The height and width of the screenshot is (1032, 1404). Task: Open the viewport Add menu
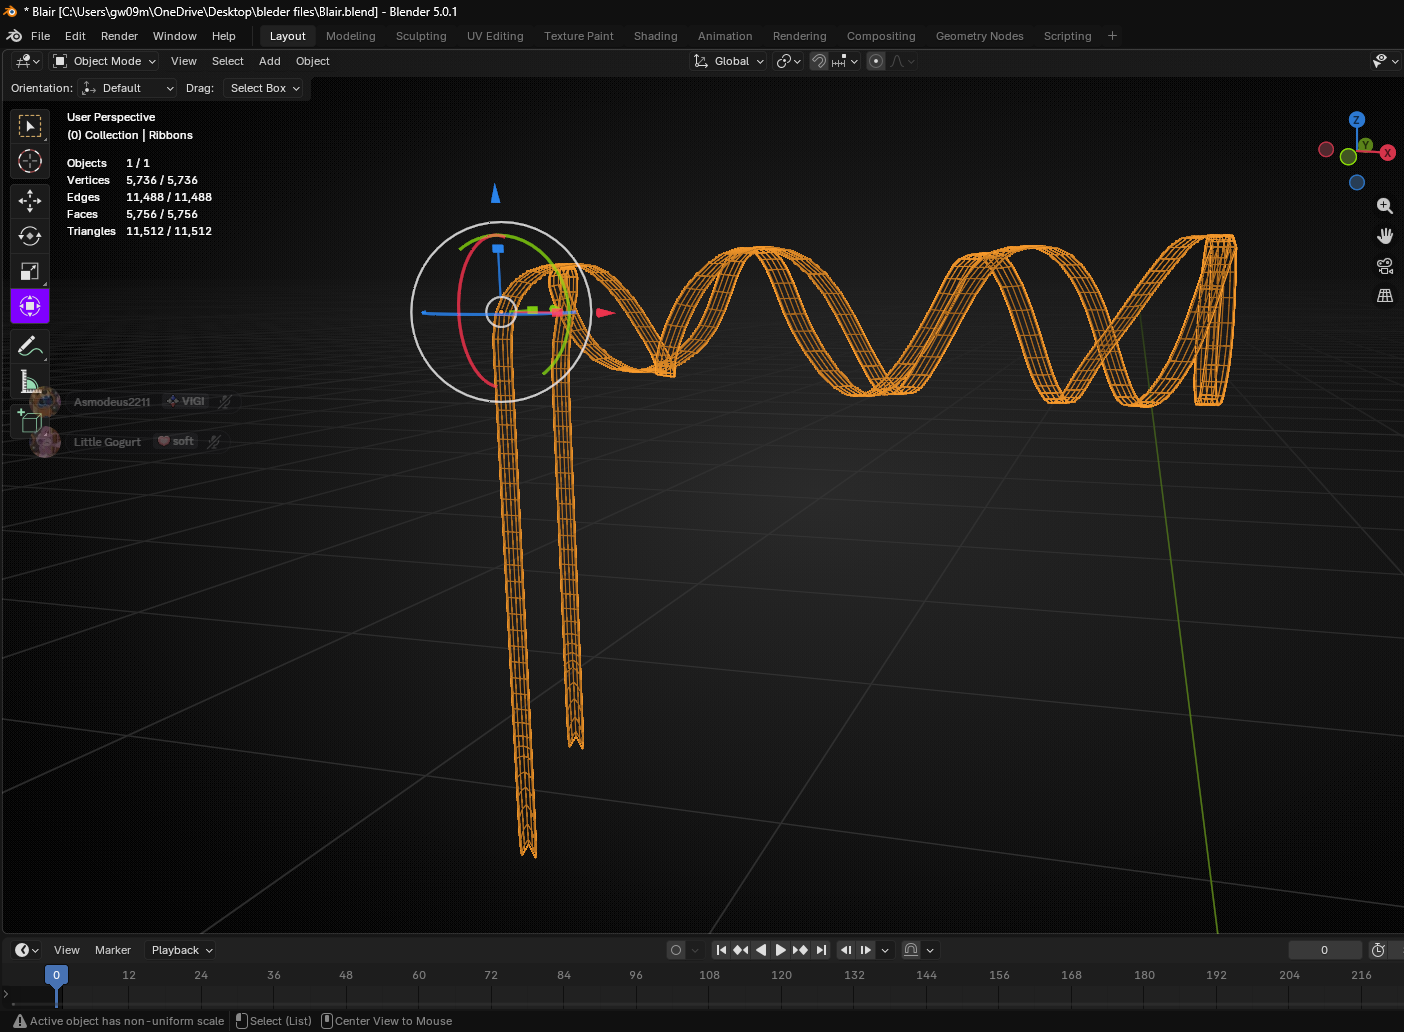[270, 61]
